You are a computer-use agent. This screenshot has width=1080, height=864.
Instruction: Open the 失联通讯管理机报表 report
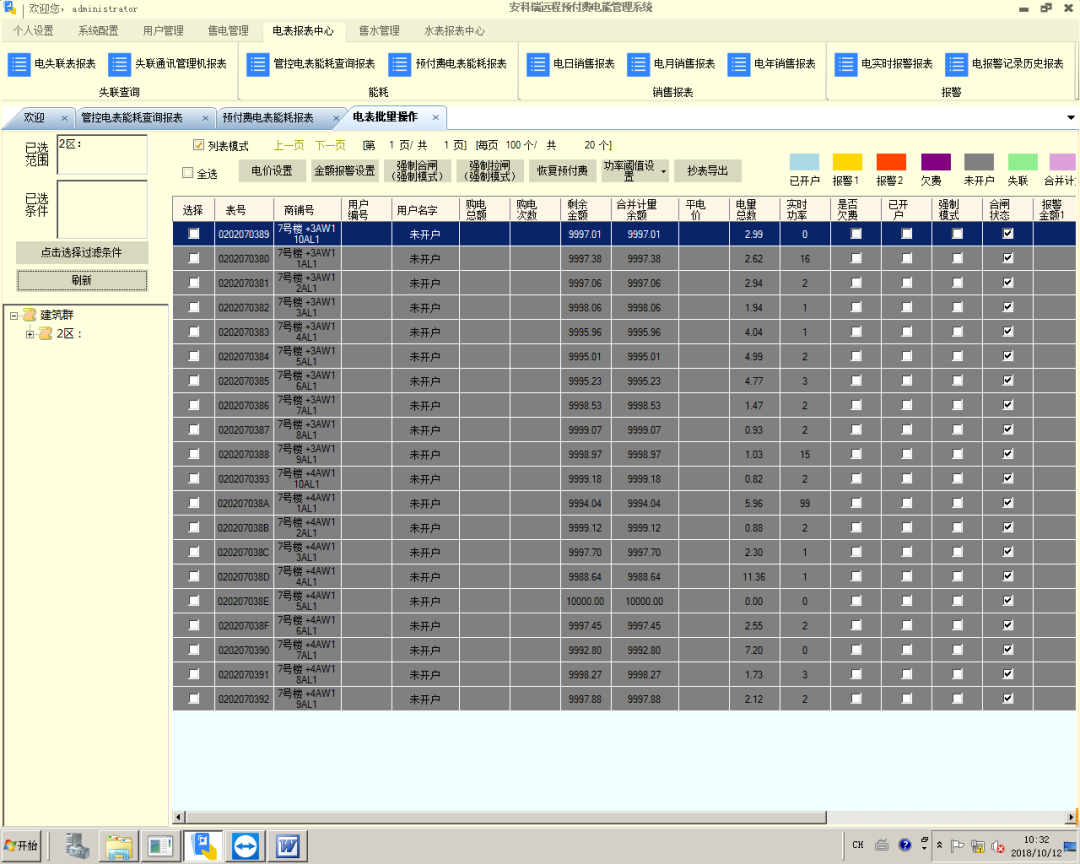click(165, 64)
